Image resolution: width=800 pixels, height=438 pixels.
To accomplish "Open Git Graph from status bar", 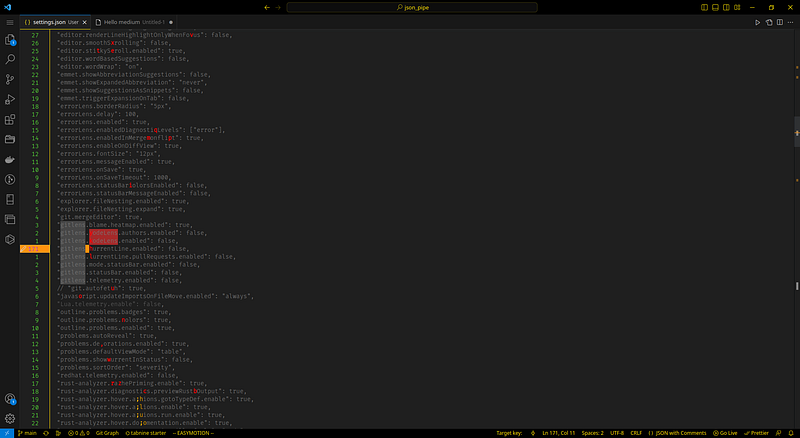I will click(x=107, y=433).
